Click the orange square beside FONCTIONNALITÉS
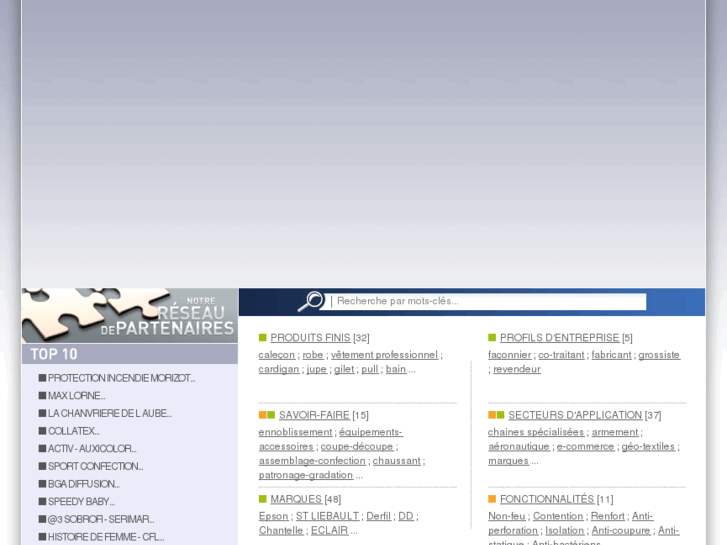 click(492, 499)
